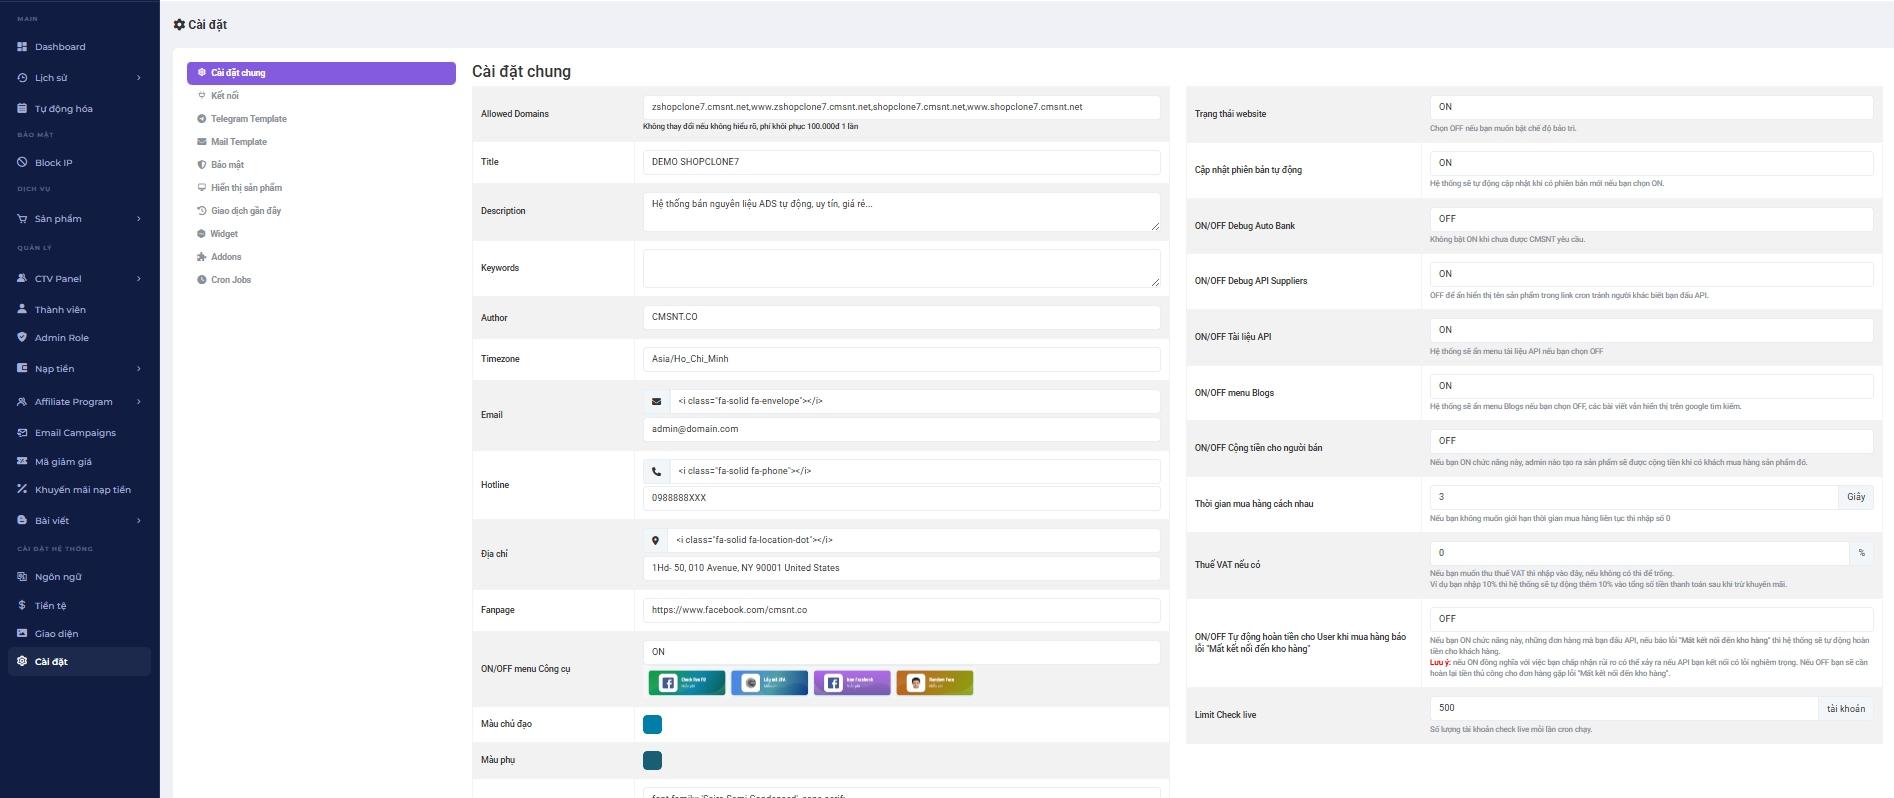This screenshot has height=798, width=1894.
Task: Click the Mã giảm giá icon
Action: tap(22, 462)
